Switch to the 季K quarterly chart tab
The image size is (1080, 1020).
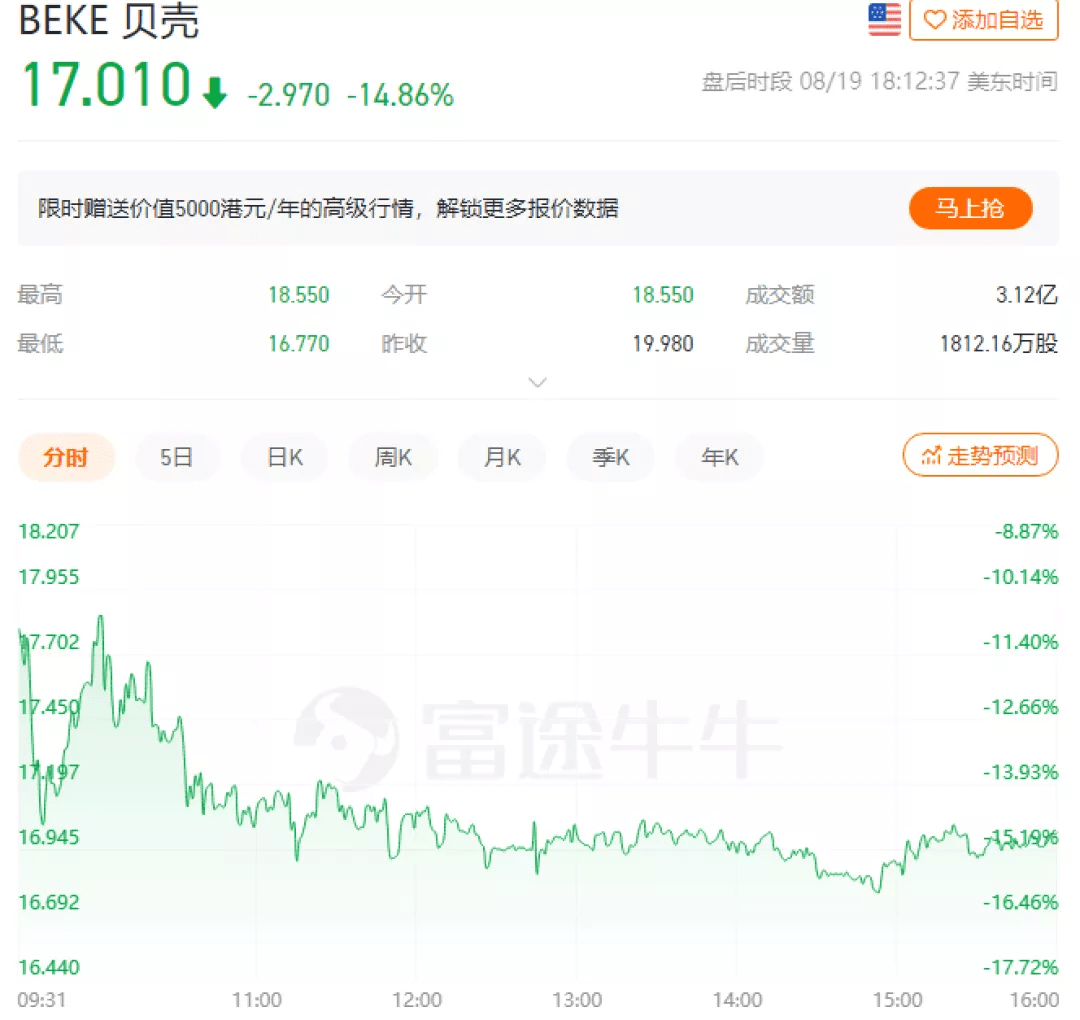(x=611, y=457)
